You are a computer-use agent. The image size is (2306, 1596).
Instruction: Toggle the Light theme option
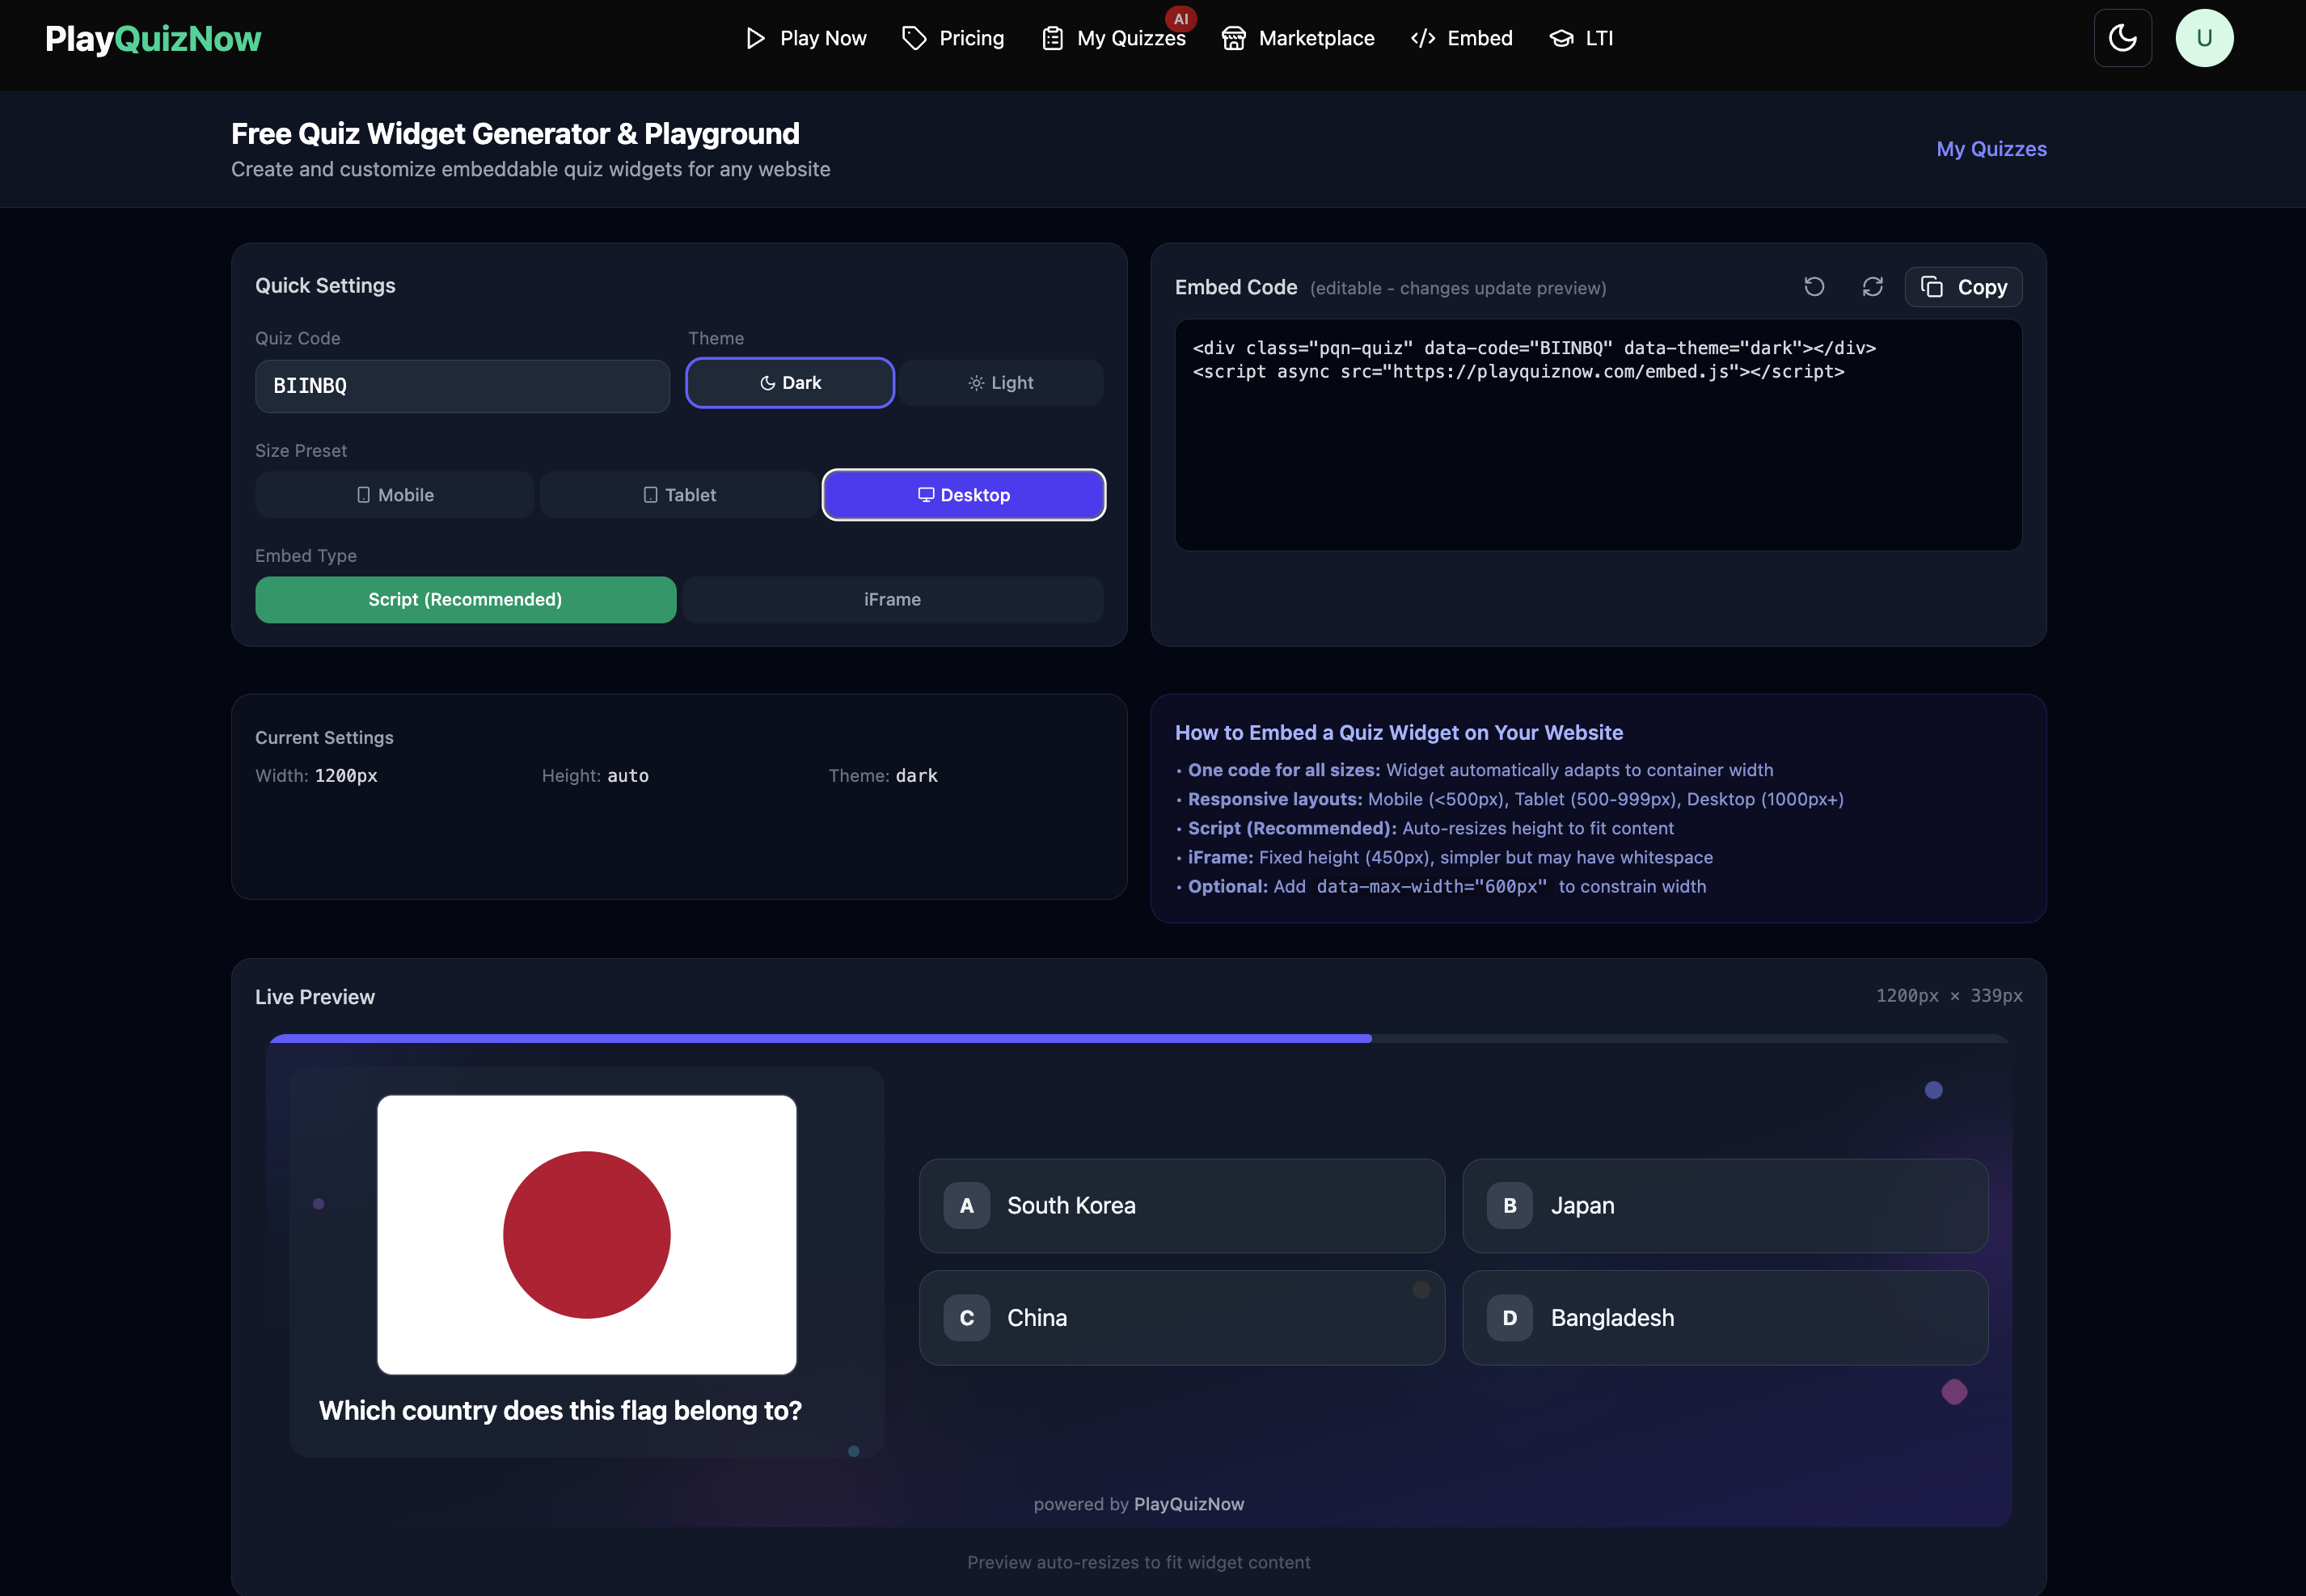(999, 382)
